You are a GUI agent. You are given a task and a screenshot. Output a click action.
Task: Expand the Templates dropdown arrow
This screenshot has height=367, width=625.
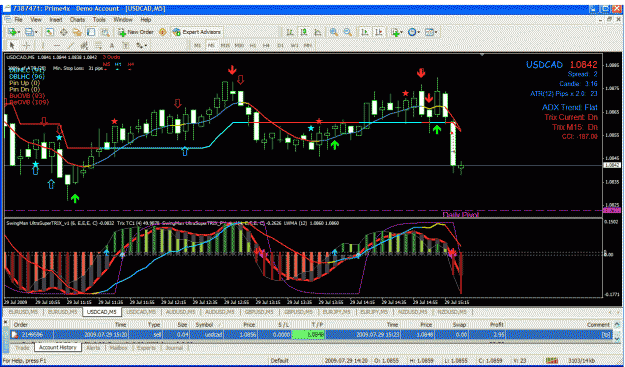(x=436, y=32)
